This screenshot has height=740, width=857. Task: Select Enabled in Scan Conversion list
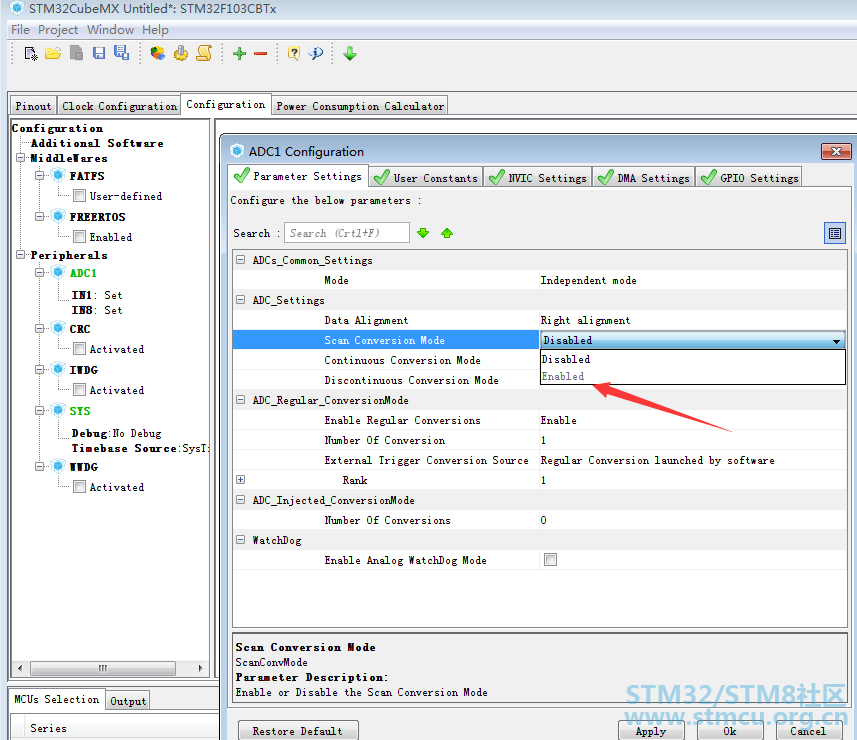click(692, 376)
